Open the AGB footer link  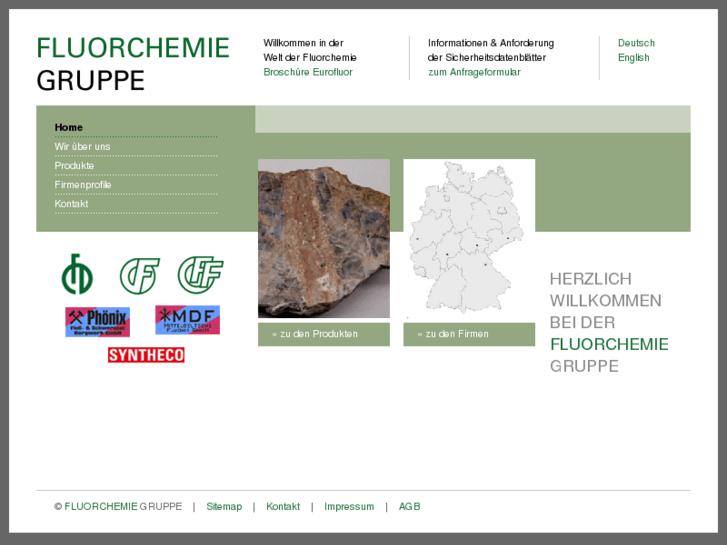click(x=409, y=507)
